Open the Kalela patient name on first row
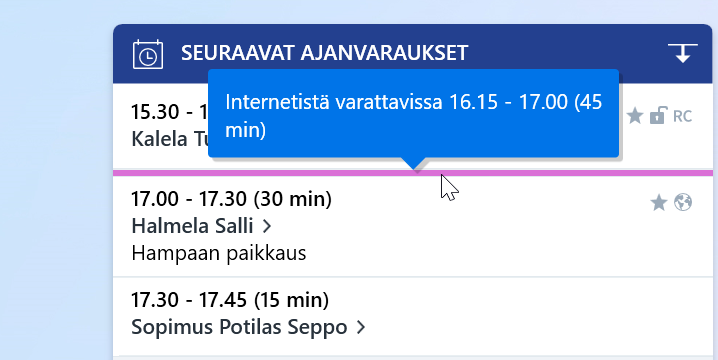The height and width of the screenshot is (360, 718). 170,139
